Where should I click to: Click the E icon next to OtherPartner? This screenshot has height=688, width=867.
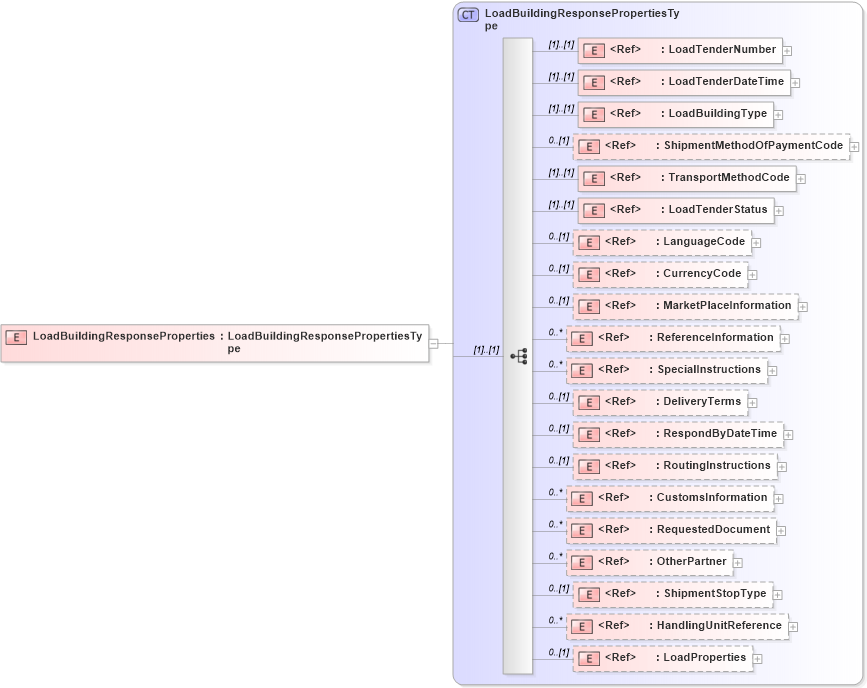click(581, 562)
